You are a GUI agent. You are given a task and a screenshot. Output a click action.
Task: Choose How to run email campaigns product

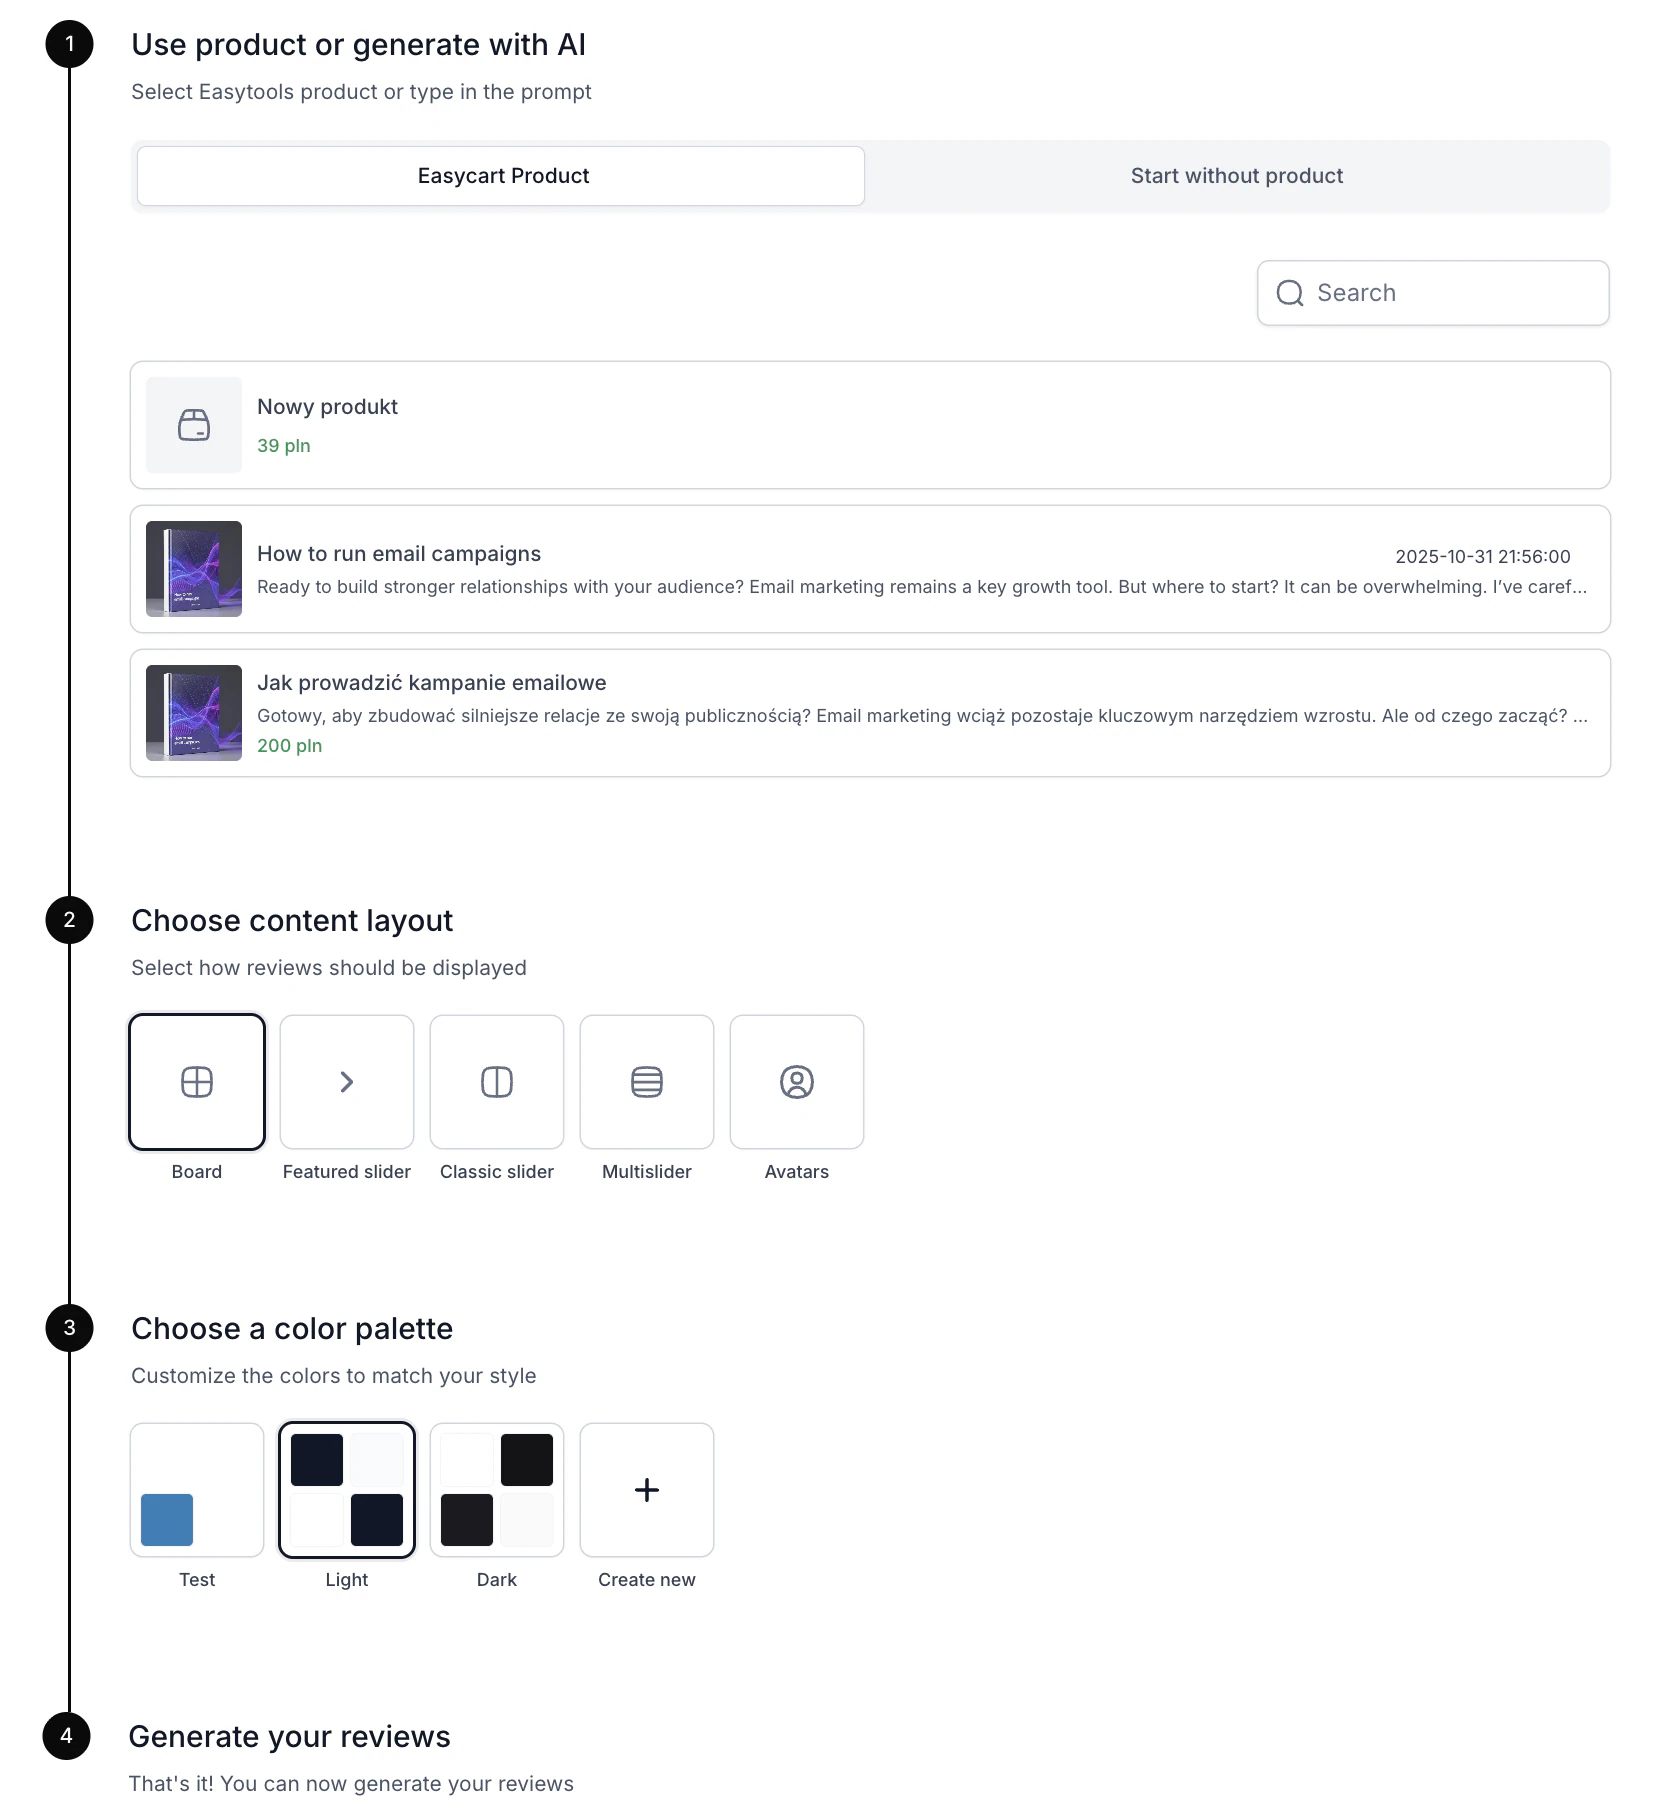[870, 569]
